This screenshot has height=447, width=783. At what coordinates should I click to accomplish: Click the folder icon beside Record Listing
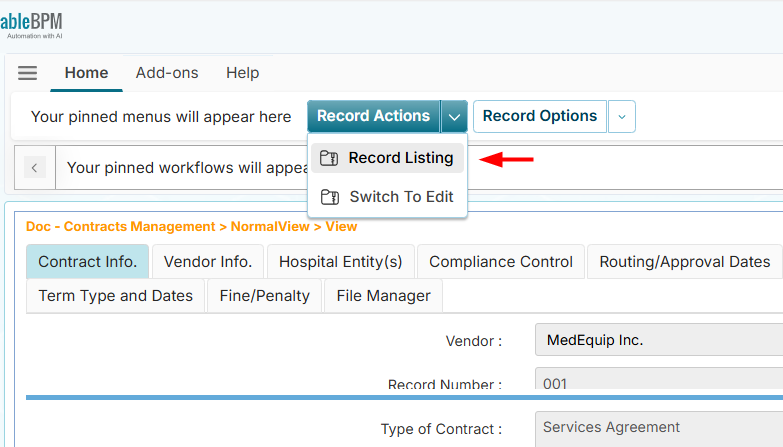point(328,158)
